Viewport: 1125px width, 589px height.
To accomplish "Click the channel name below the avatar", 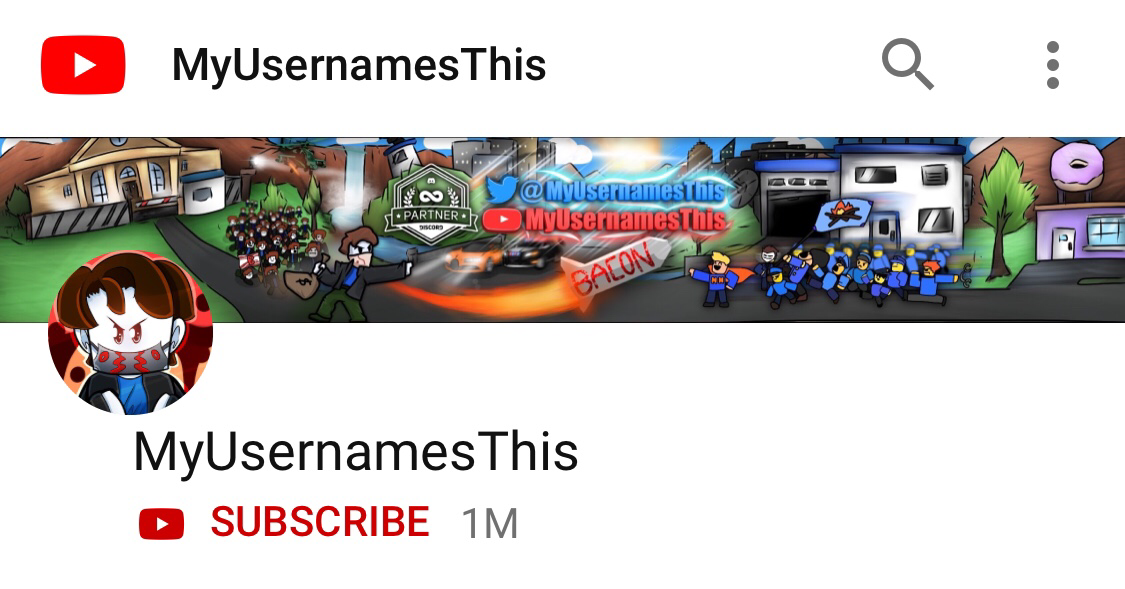I will click(x=356, y=453).
